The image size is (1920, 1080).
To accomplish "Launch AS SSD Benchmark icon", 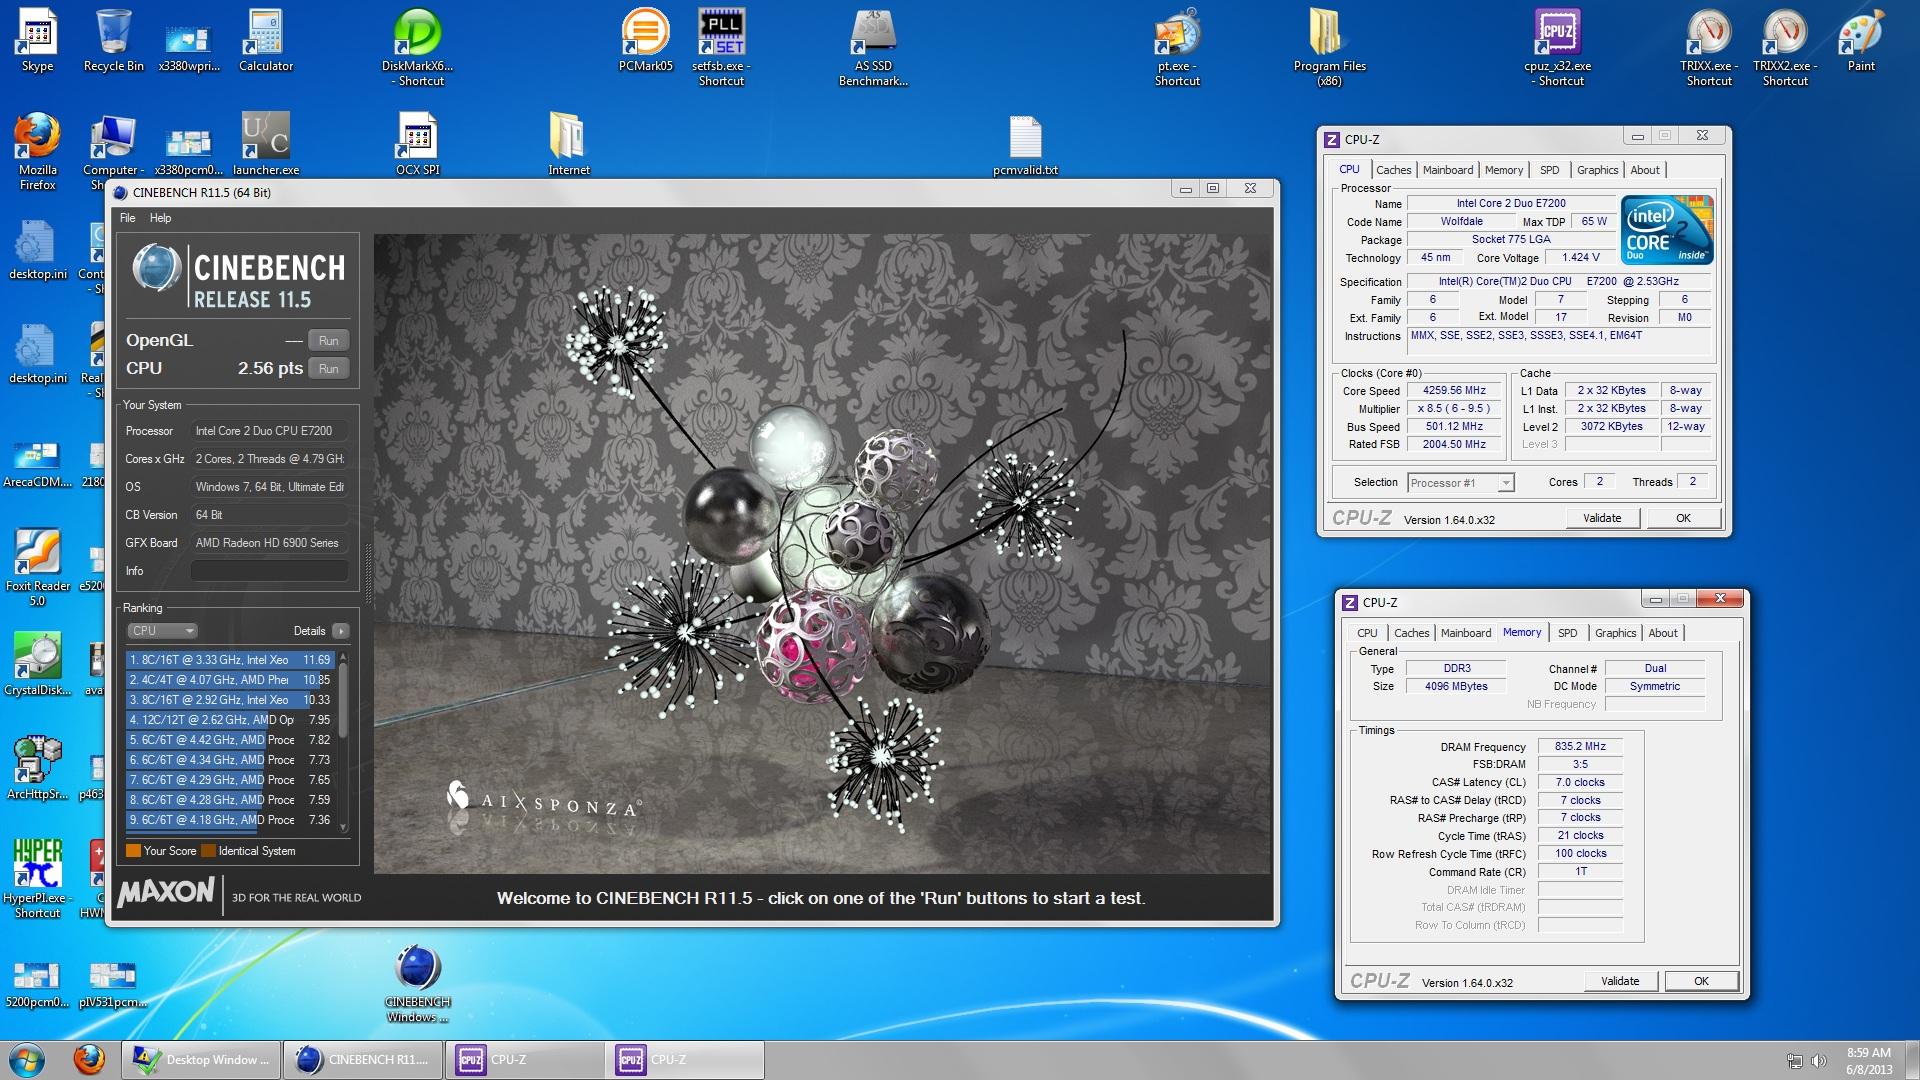I will click(873, 48).
